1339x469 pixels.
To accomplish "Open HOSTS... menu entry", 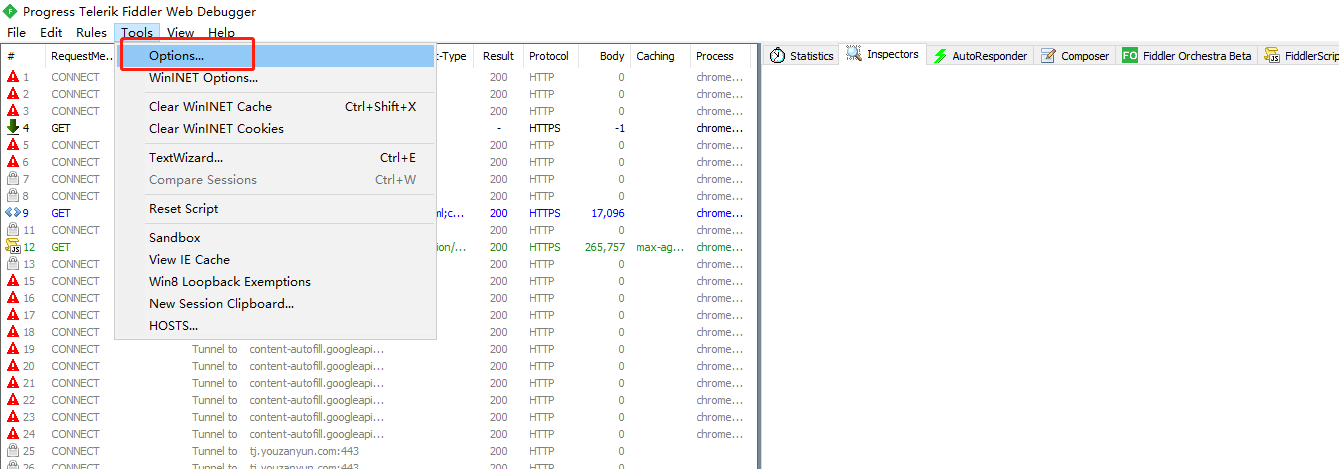I will click(275, 326).
